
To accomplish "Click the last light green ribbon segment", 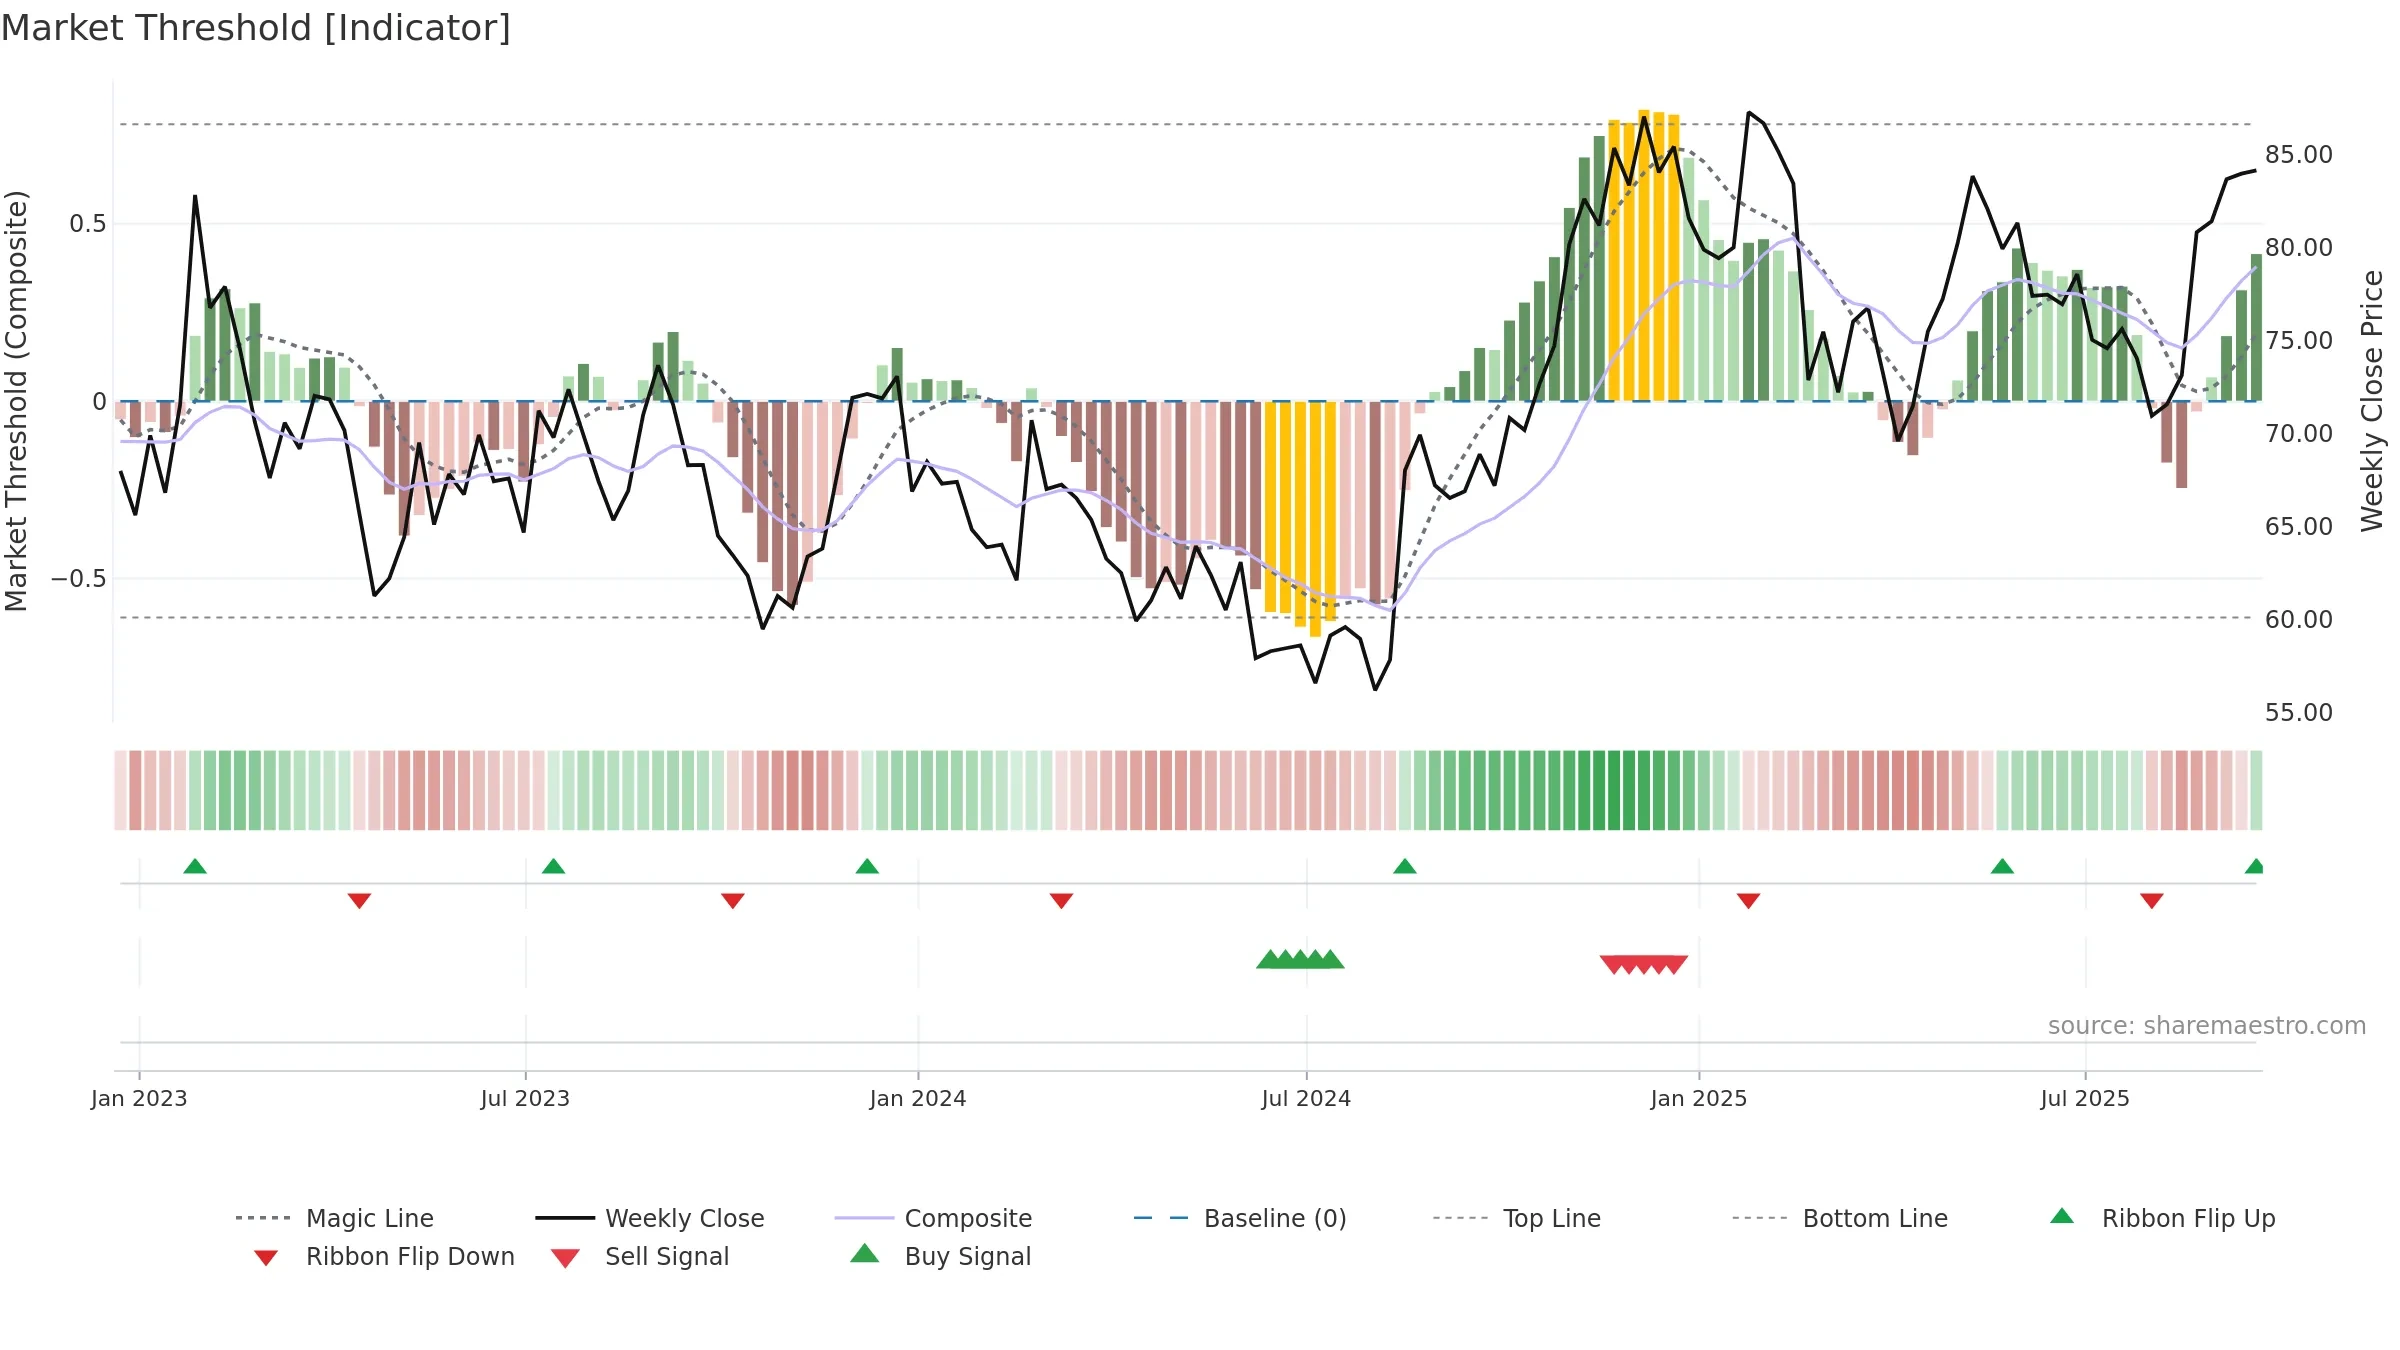I will (2256, 790).
